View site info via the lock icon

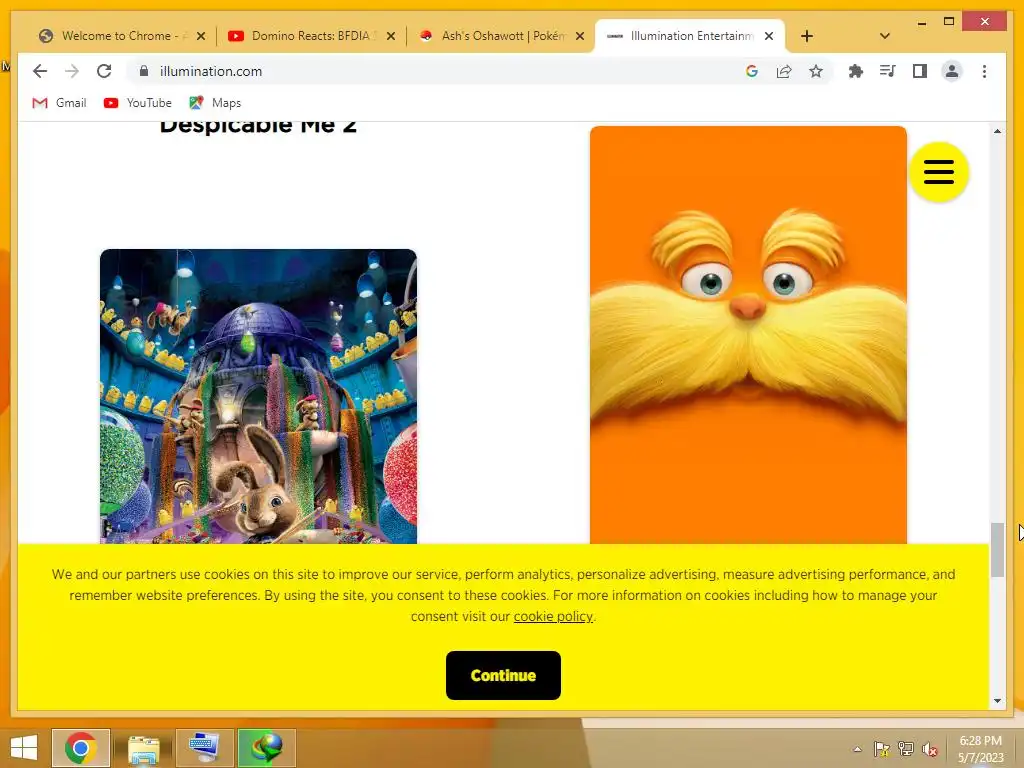click(144, 71)
